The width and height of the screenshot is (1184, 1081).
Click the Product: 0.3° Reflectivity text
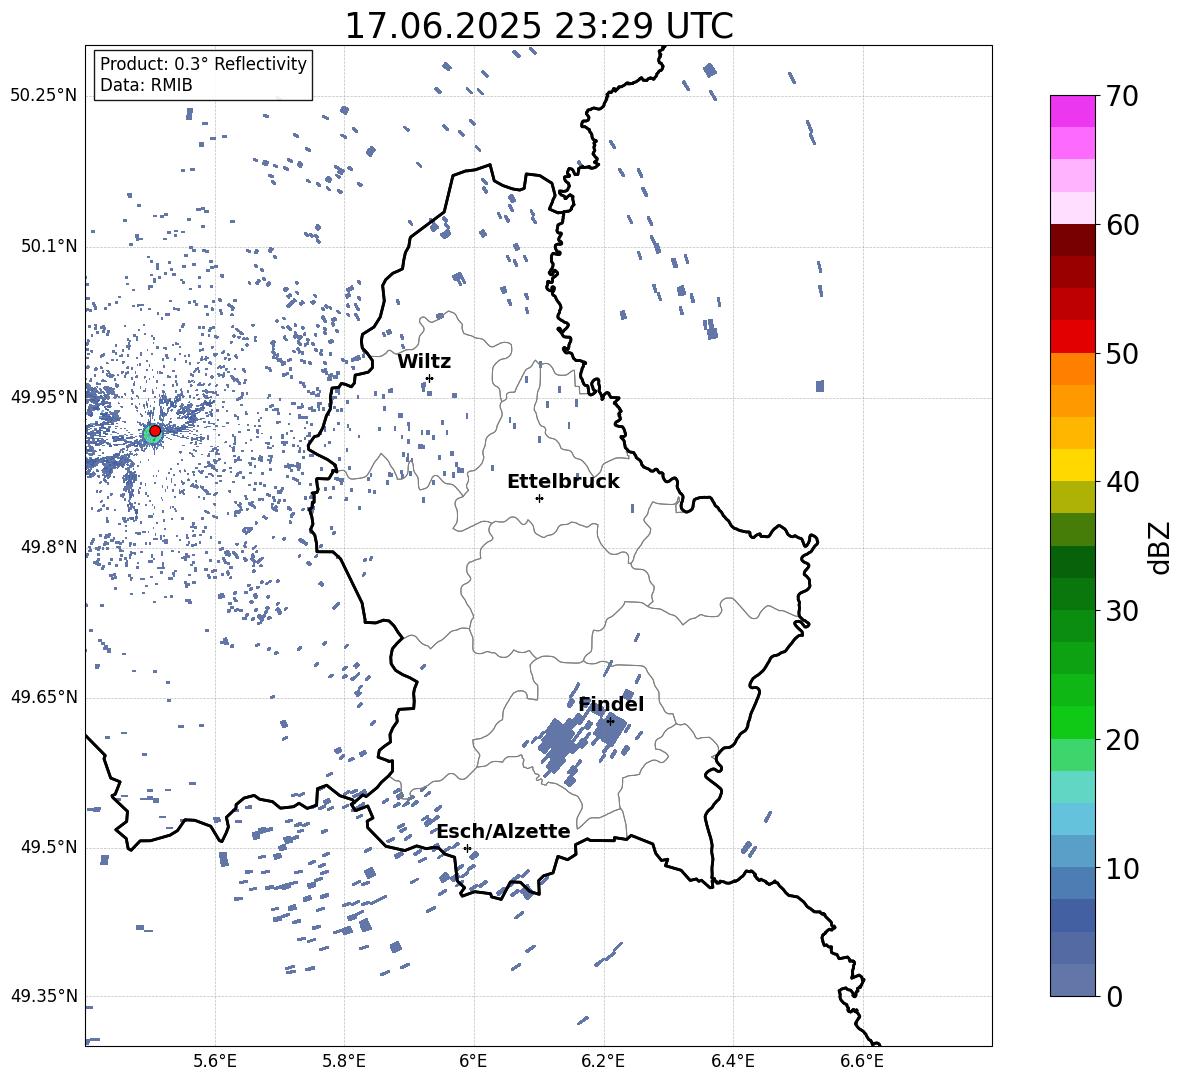tap(203, 63)
